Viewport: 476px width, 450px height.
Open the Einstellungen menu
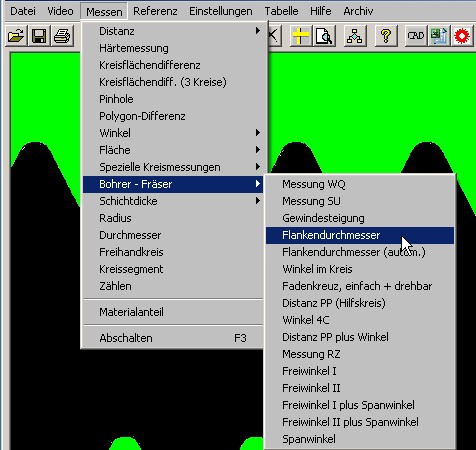point(221,11)
